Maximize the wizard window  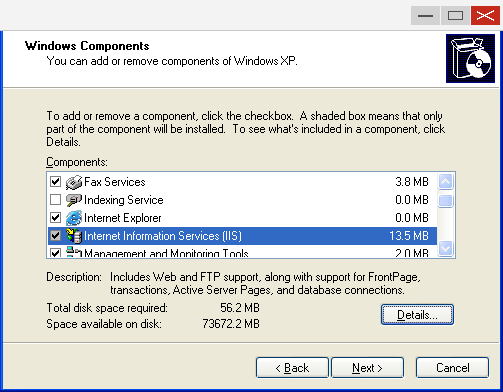coord(455,15)
